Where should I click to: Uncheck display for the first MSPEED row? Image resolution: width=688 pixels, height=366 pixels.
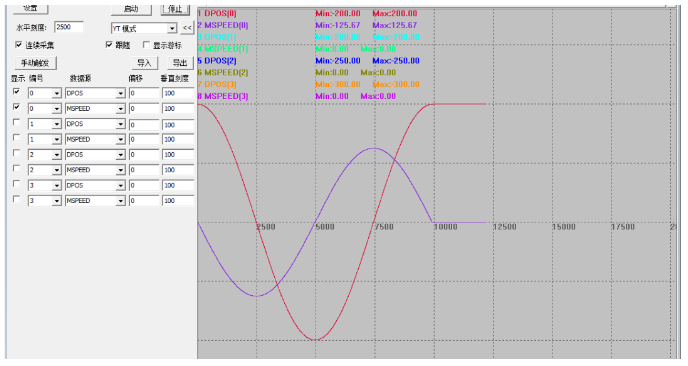pyautogui.click(x=16, y=107)
